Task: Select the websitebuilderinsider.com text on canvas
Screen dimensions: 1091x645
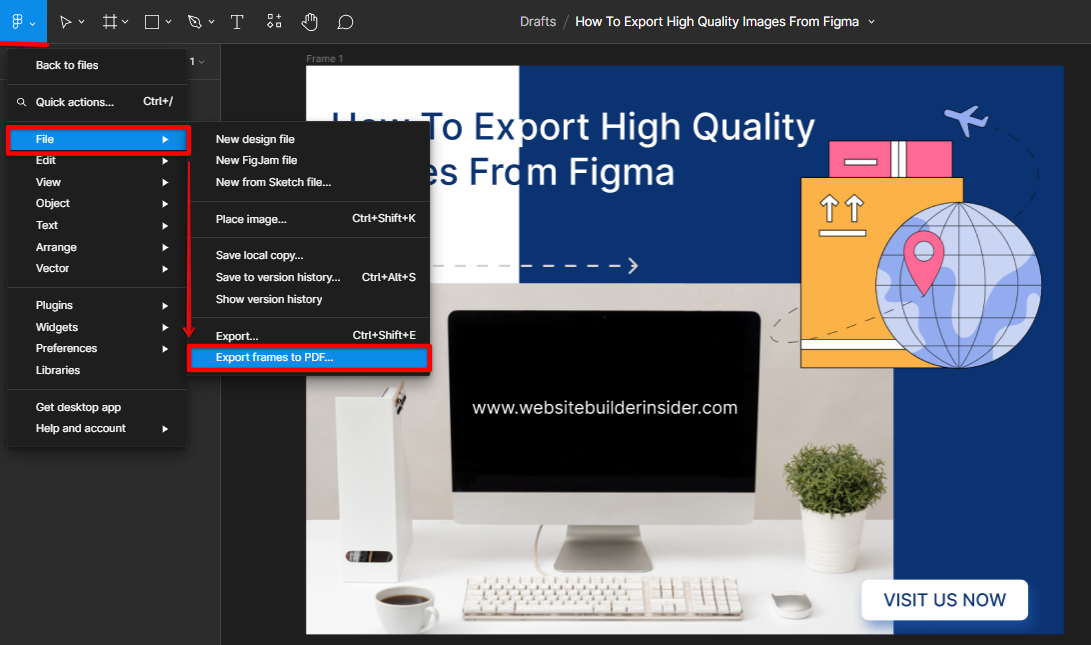Action: [x=605, y=408]
